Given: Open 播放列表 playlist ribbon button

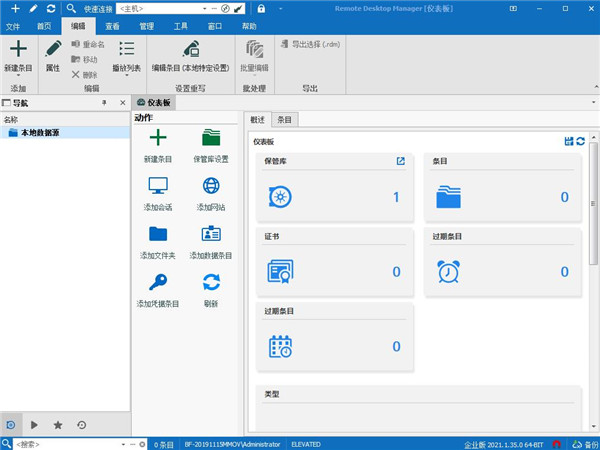Looking at the screenshot, I should (x=126, y=56).
